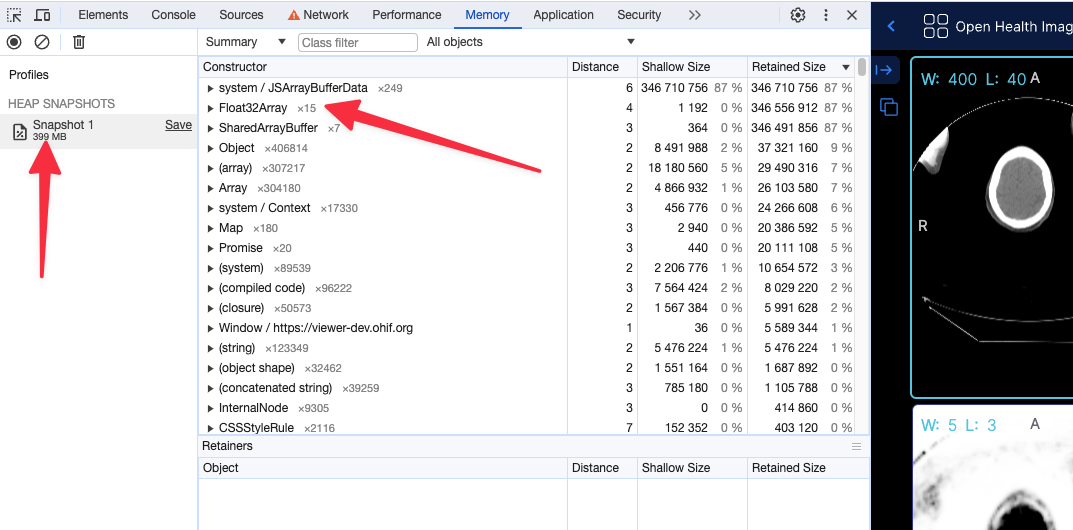Show more DevTools tabs chevron
Image resolution: width=1073 pixels, height=530 pixels.
coord(695,15)
